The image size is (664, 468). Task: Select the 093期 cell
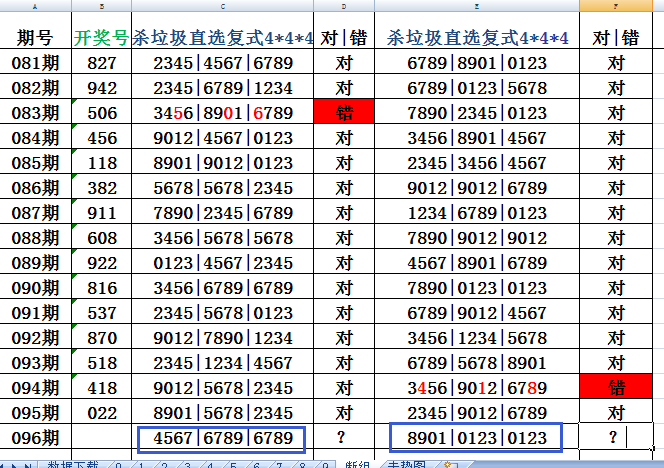coord(36,363)
